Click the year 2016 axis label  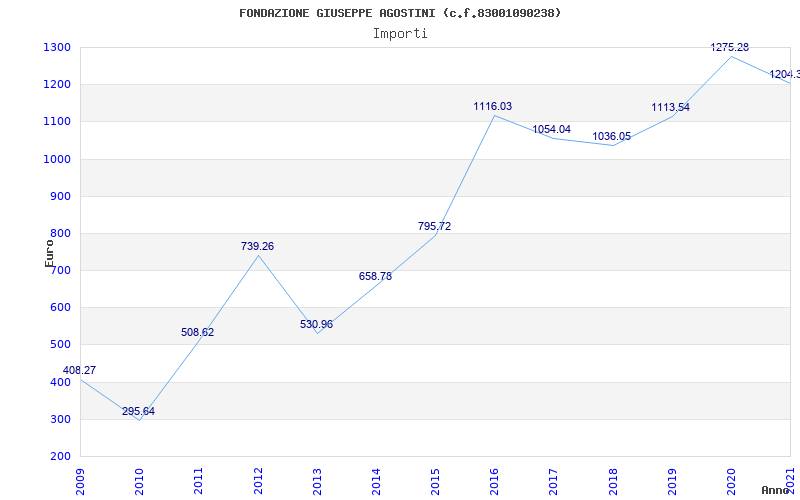495,481
